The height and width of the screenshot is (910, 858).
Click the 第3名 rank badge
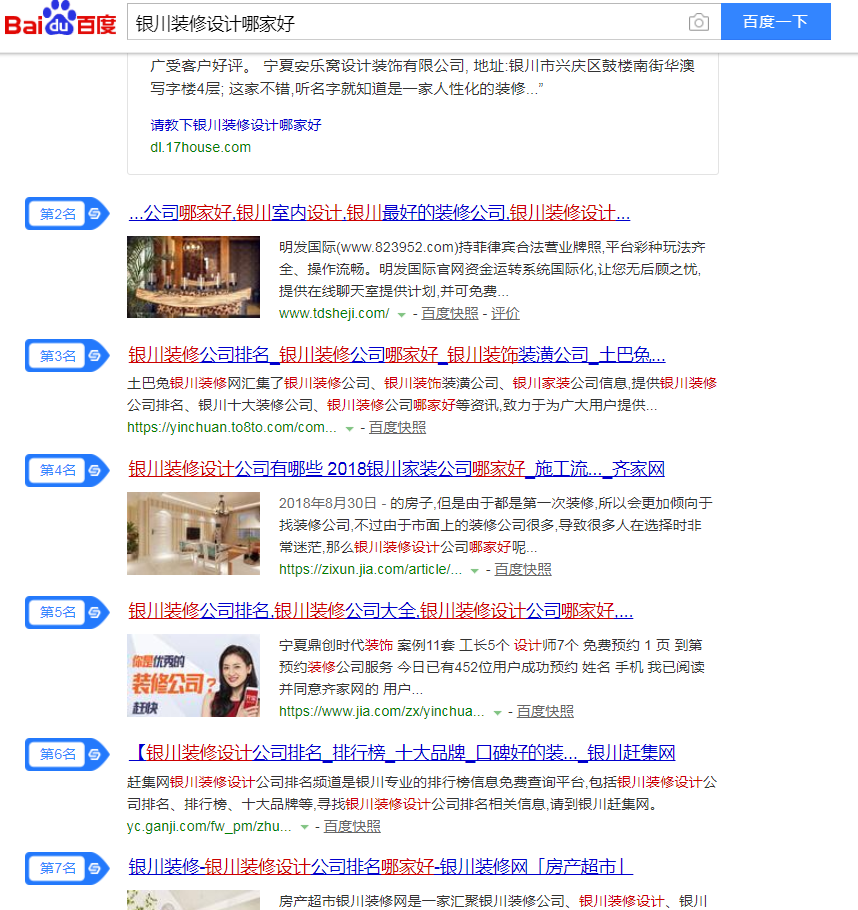coord(67,355)
